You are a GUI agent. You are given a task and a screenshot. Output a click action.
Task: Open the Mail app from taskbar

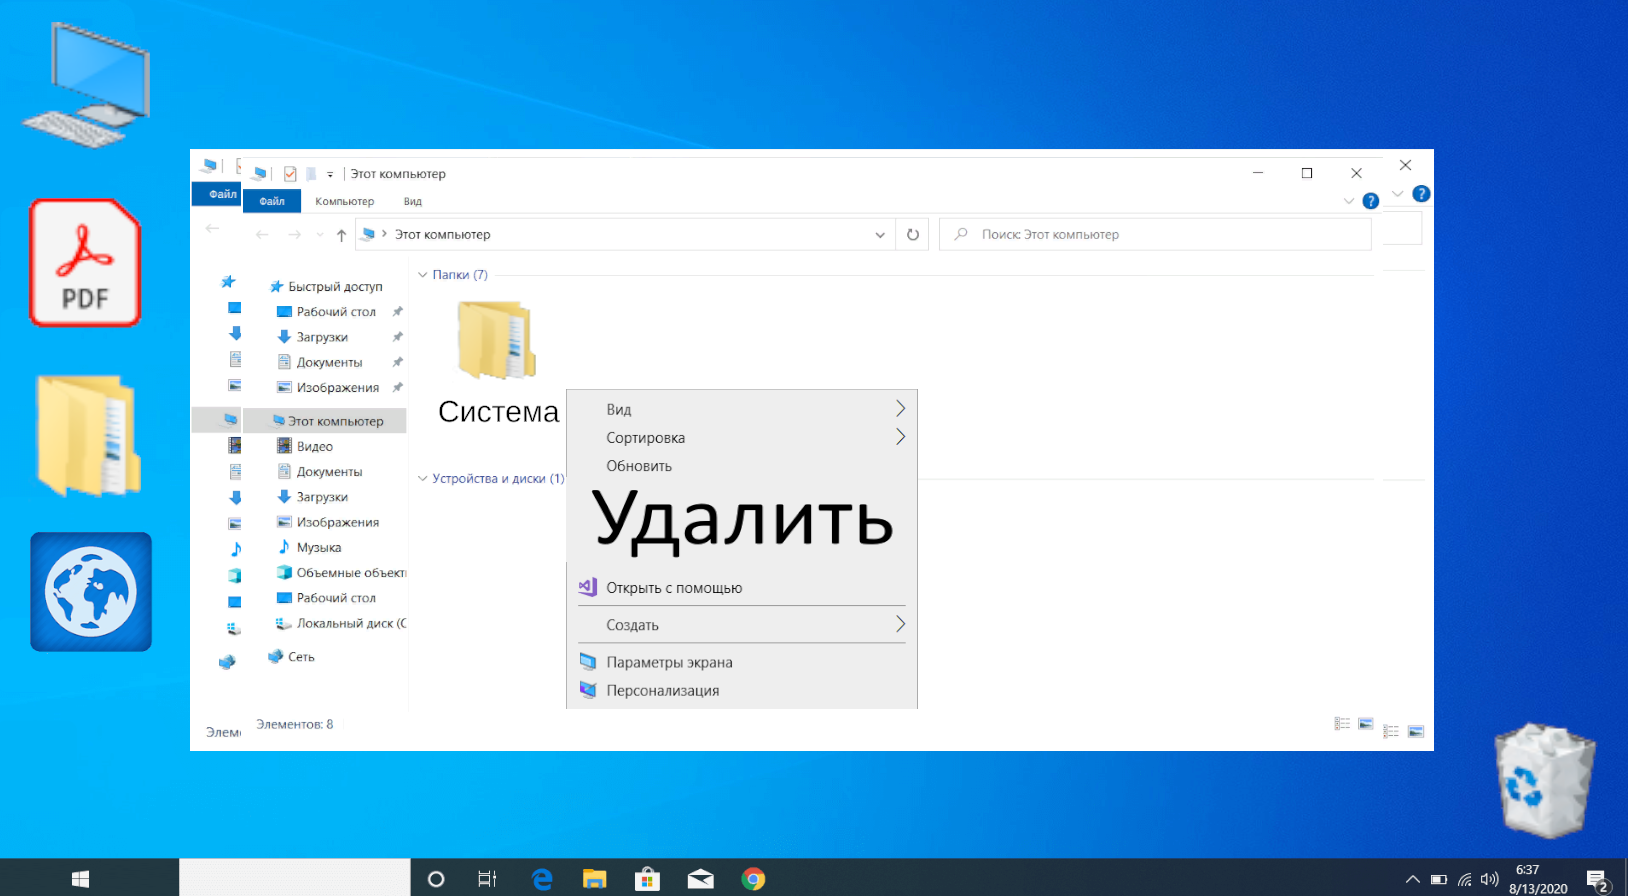[x=701, y=879]
